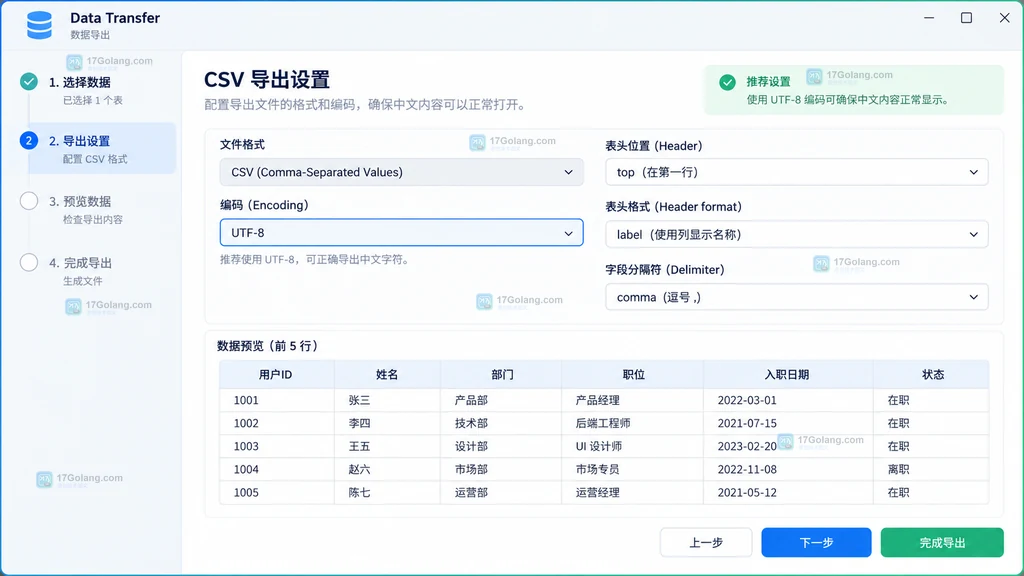Click the 职位 column header
The width and height of the screenshot is (1024, 576).
click(x=633, y=375)
